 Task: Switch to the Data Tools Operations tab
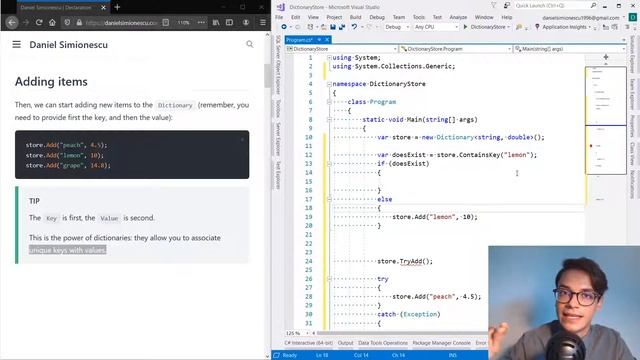[x=383, y=343]
